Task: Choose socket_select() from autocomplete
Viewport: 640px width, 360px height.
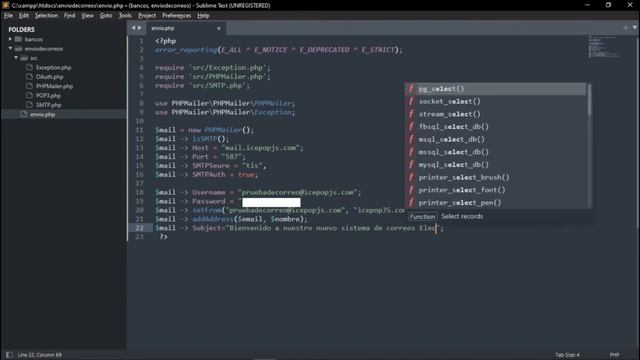Action: (x=496, y=101)
